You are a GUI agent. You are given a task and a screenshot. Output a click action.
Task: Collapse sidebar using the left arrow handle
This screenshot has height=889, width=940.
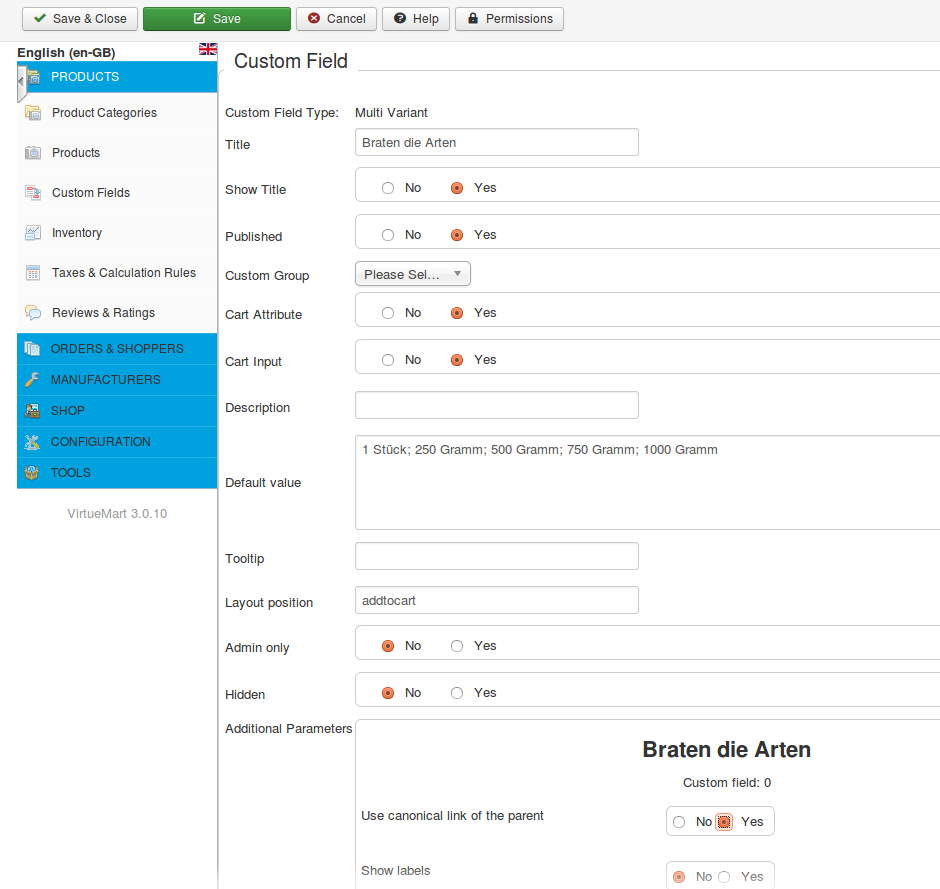pos(21,81)
